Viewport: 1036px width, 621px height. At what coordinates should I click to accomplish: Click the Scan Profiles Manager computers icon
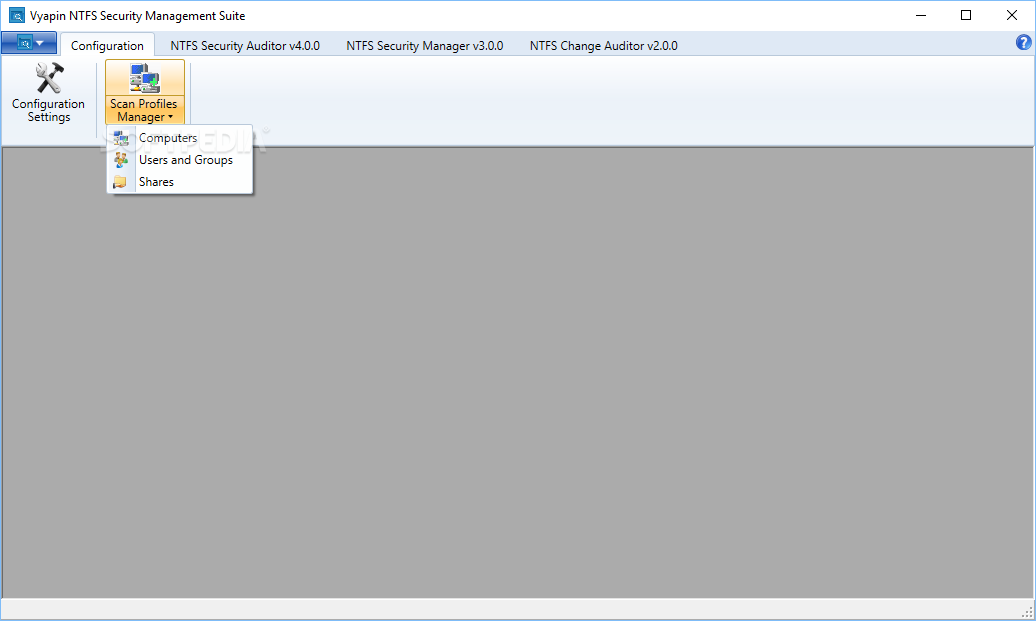145,78
